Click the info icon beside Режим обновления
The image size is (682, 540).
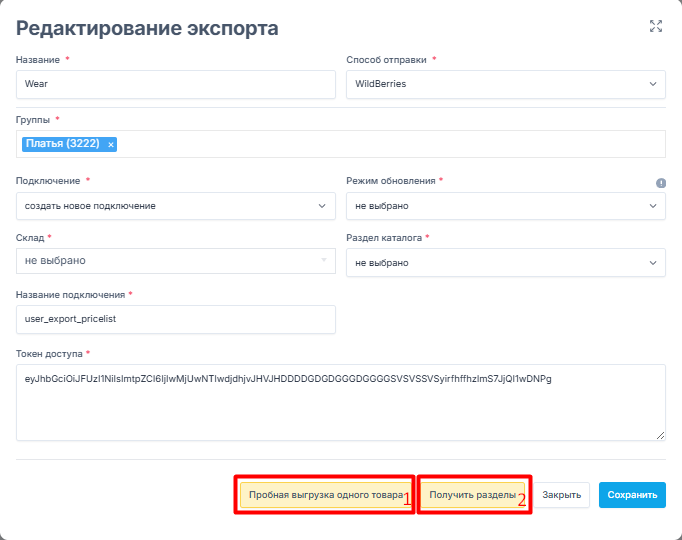pos(661,183)
